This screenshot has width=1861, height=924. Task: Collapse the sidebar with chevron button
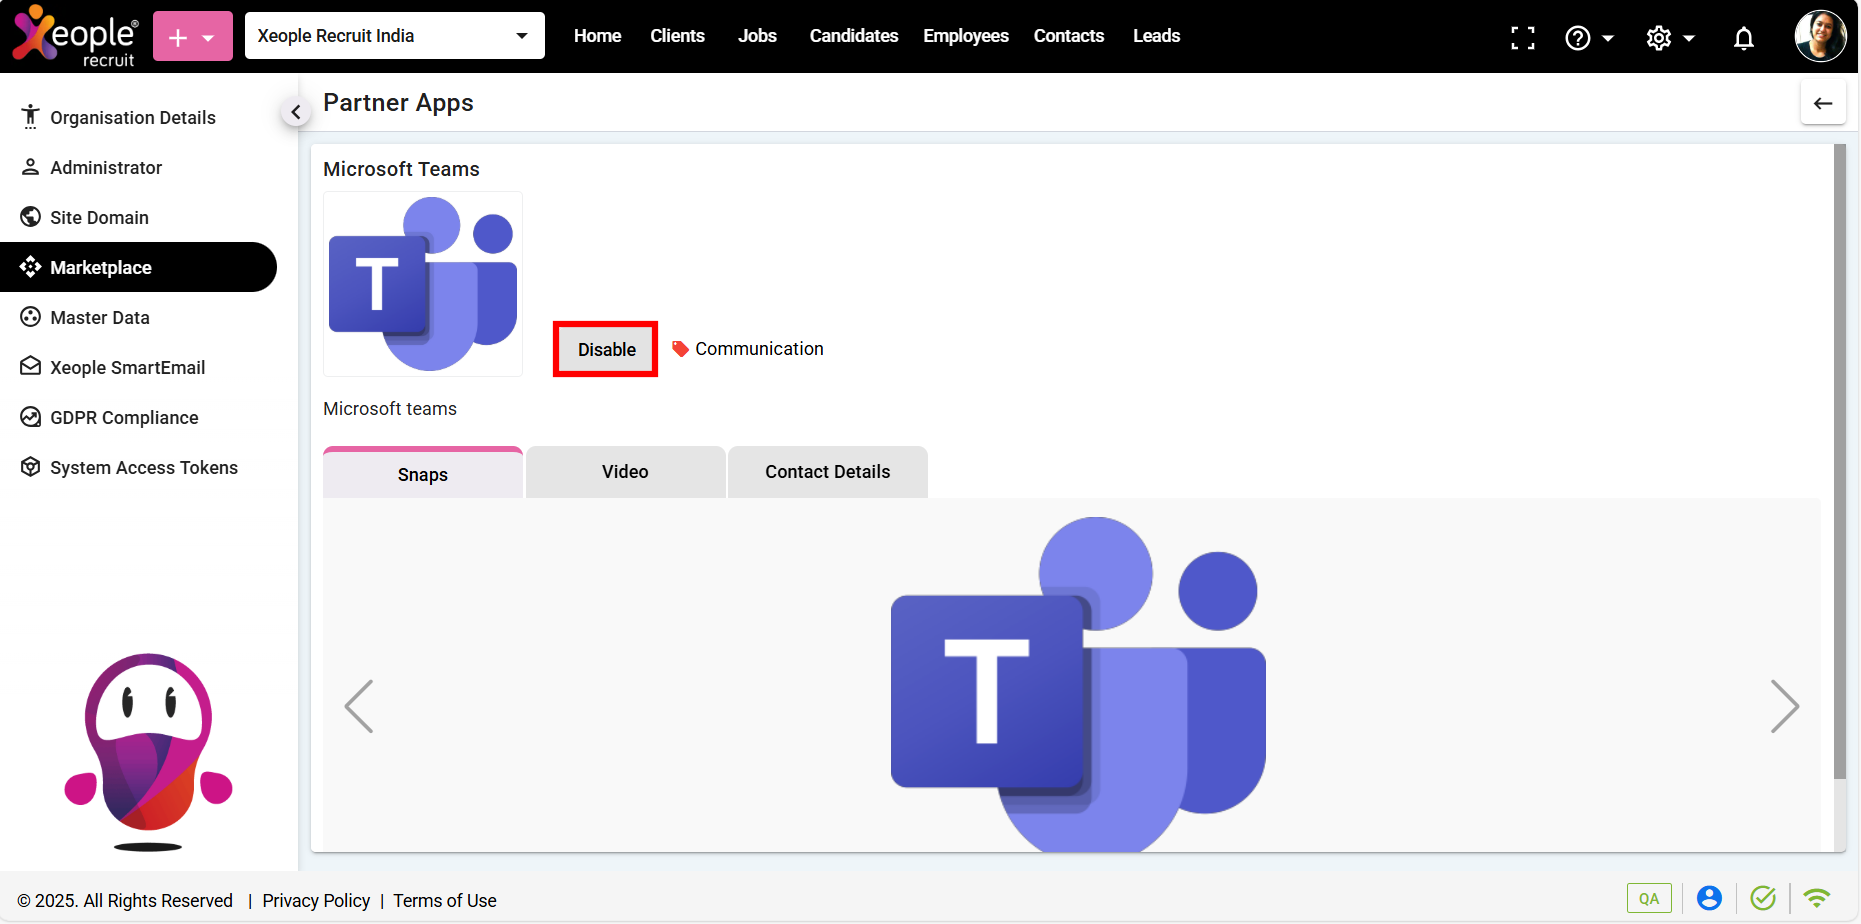295,112
